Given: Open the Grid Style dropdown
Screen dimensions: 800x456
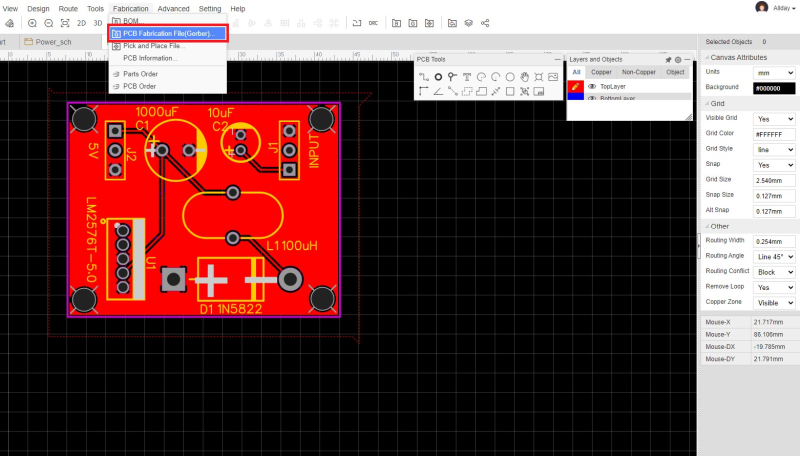Looking at the screenshot, I should coord(774,149).
